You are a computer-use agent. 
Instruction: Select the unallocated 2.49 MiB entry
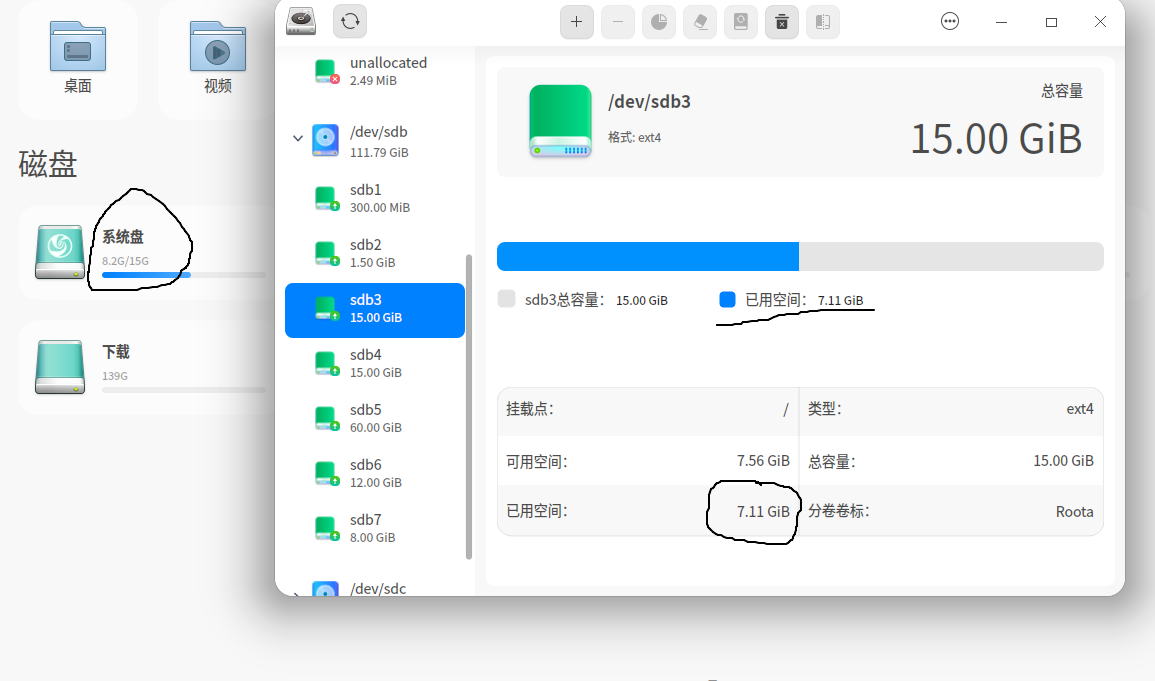[x=375, y=71]
